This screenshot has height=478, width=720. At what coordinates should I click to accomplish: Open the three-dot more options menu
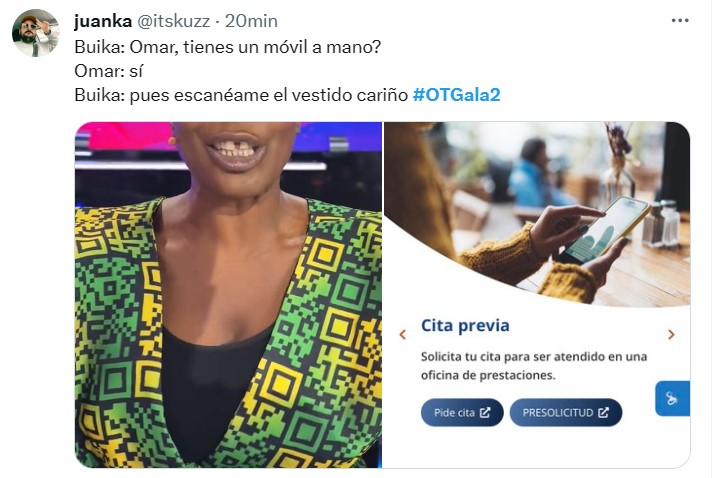(679, 21)
